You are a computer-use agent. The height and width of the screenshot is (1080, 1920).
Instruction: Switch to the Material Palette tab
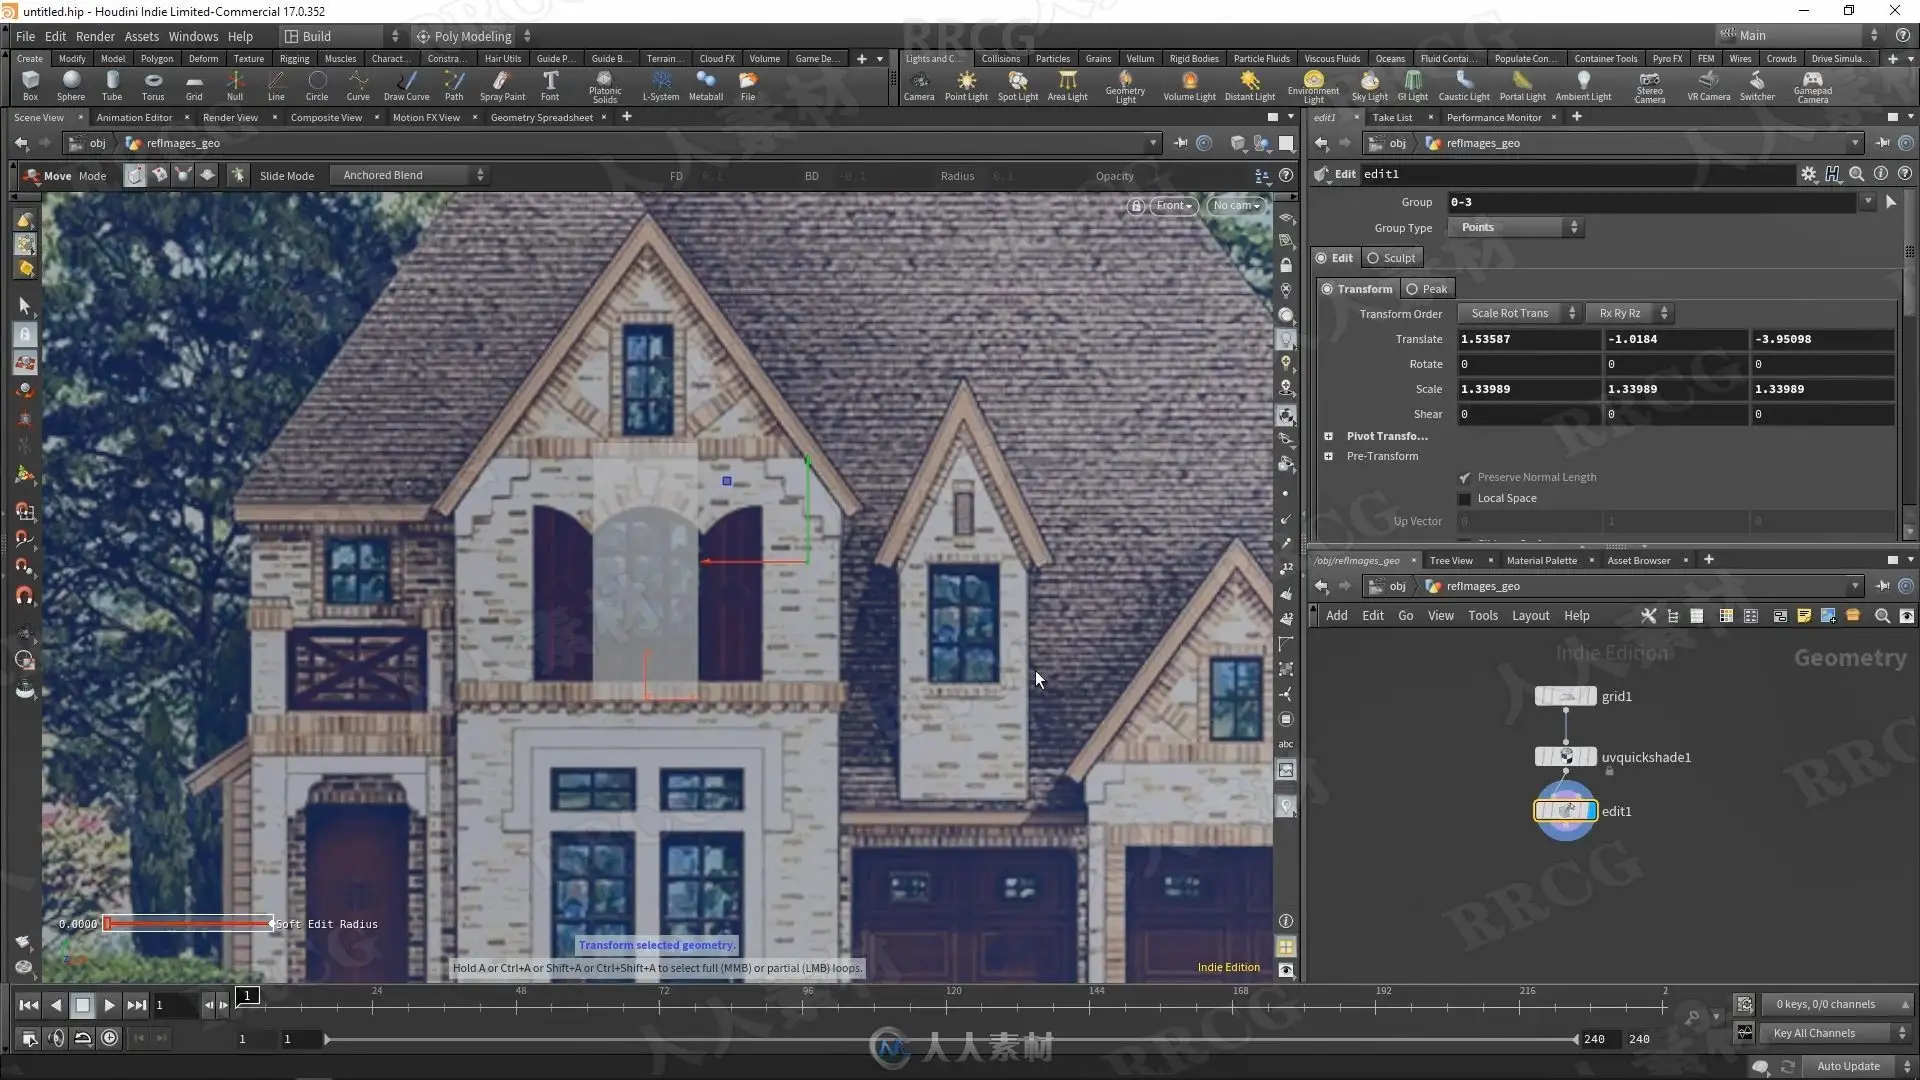(1541, 561)
